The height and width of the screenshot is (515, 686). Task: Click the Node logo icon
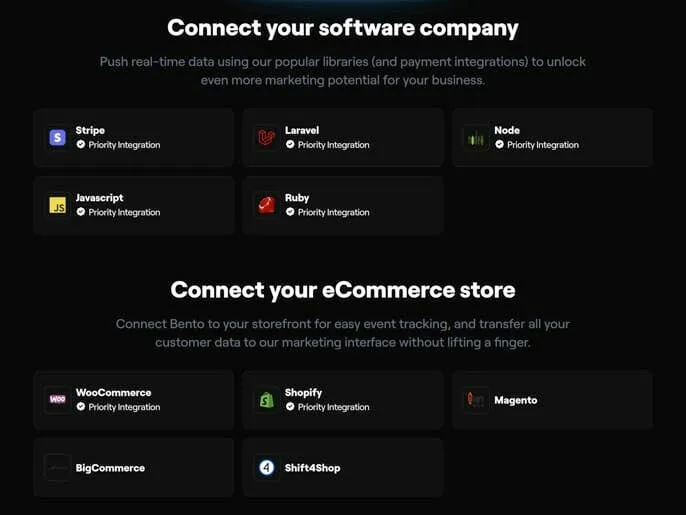(x=476, y=138)
